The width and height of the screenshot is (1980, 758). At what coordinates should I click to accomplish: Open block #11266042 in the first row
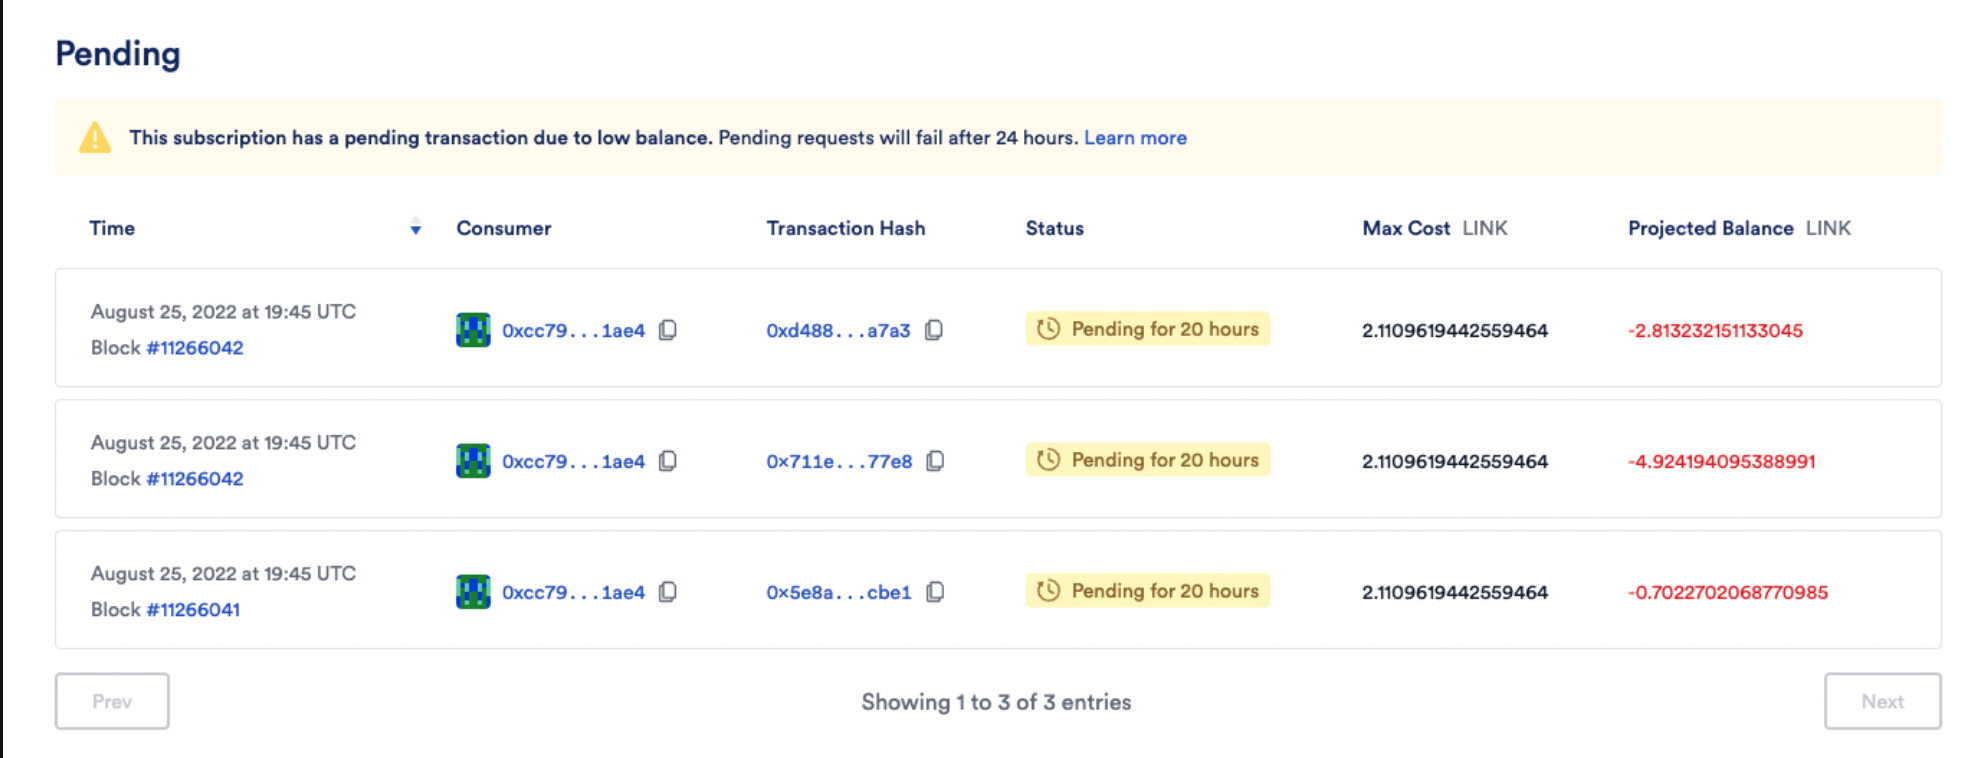click(x=195, y=348)
